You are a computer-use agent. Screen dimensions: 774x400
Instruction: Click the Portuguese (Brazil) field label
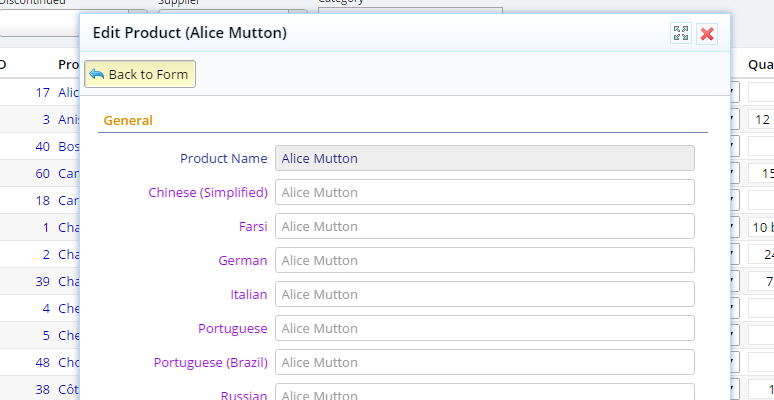(x=211, y=362)
